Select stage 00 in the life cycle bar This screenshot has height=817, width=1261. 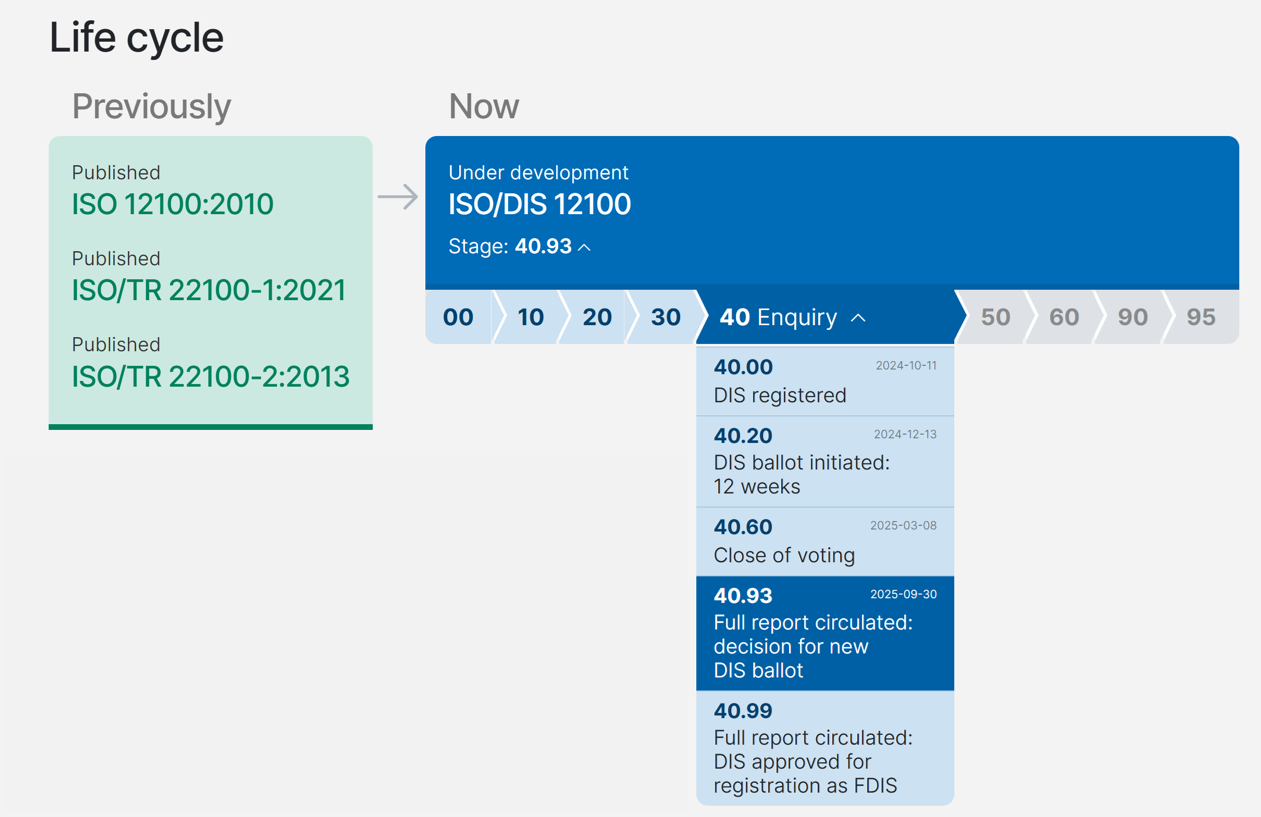[x=458, y=317]
